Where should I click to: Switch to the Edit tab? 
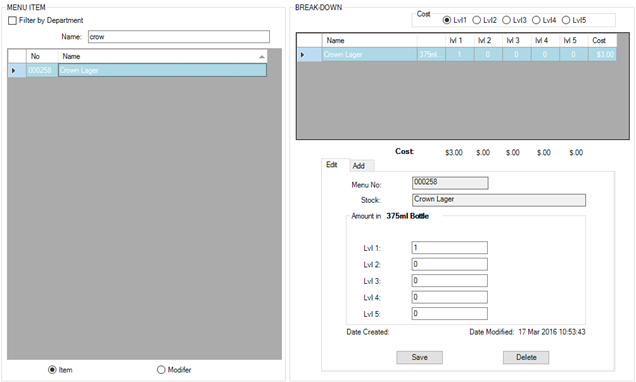point(332,165)
